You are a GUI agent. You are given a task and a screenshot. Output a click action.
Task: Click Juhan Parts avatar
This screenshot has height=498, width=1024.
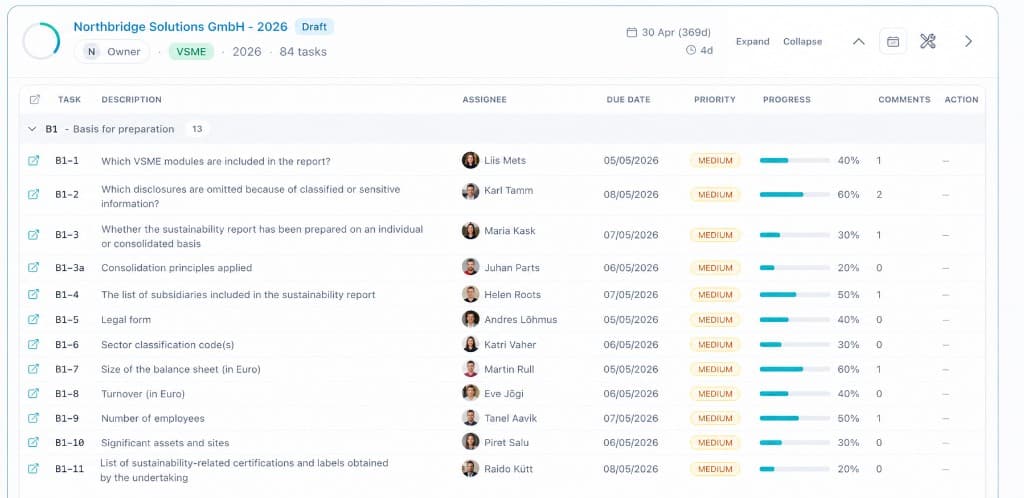[470, 267]
